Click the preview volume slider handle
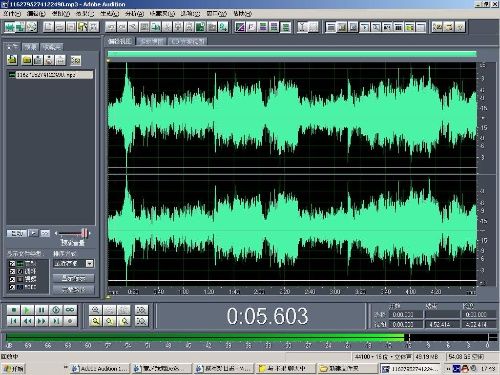Screen dimensions: 500x375 coord(84,233)
